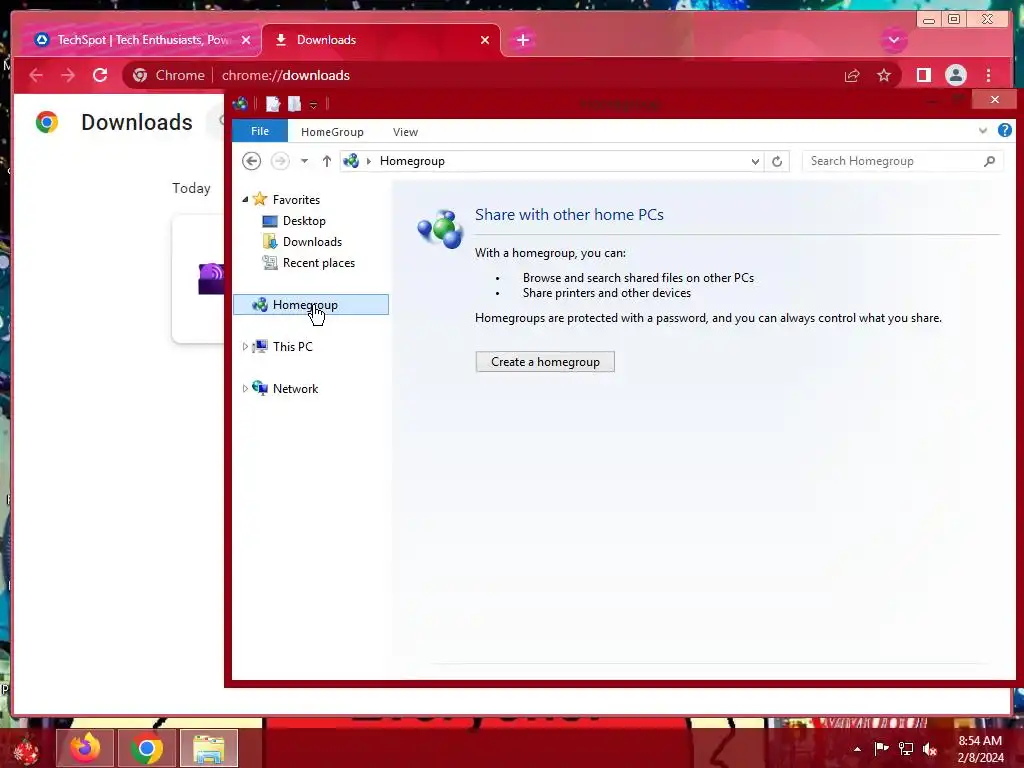This screenshot has width=1024, height=768.
Task: Close the TechSpot tab in Chrome
Action: click(246, 40)
